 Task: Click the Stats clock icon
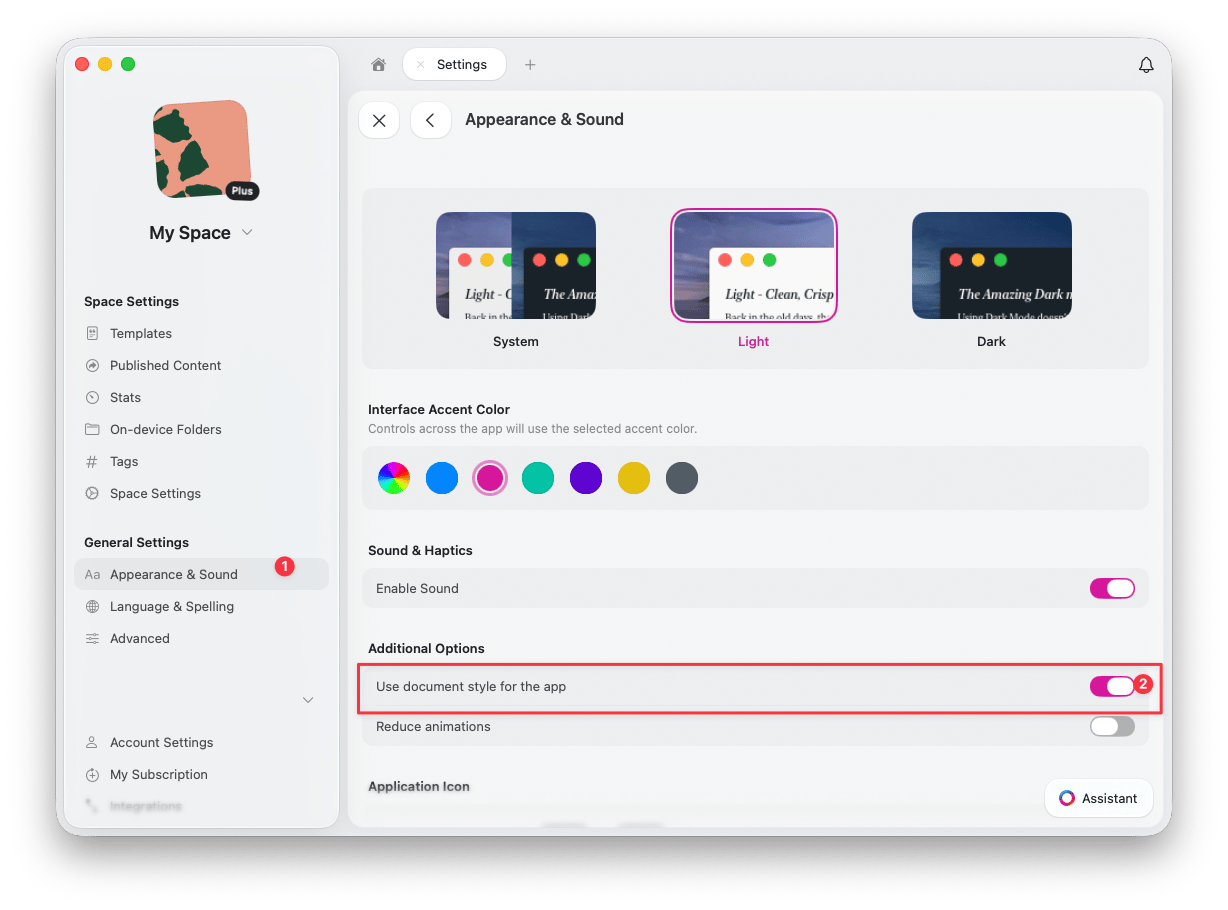coord(92,397)
